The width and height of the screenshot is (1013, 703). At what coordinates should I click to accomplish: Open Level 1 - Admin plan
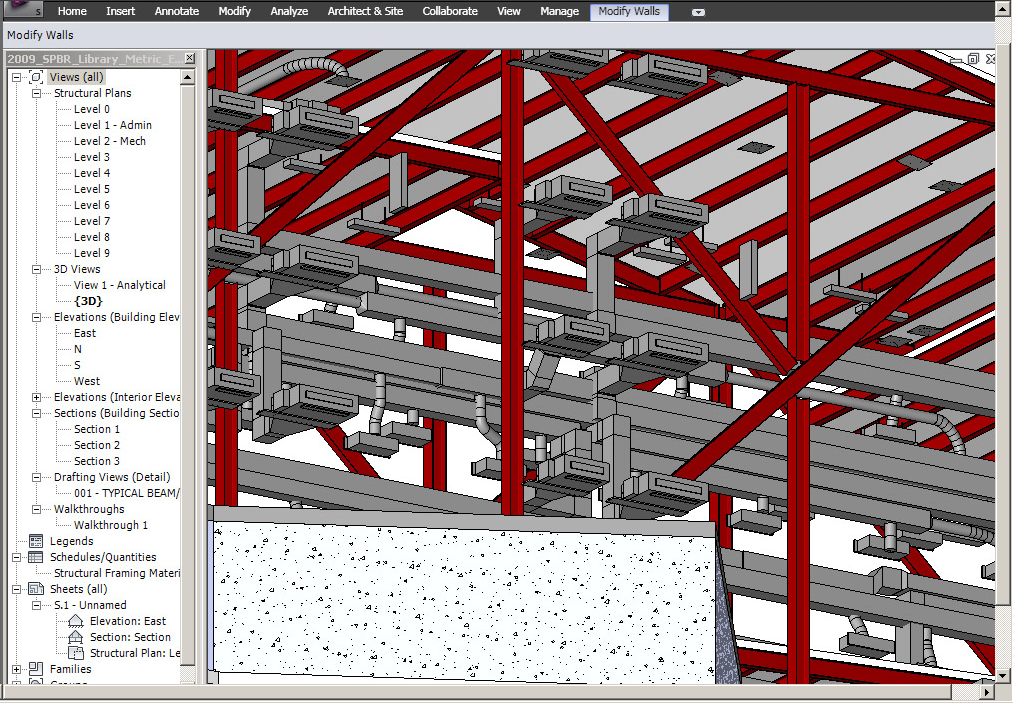113,125
